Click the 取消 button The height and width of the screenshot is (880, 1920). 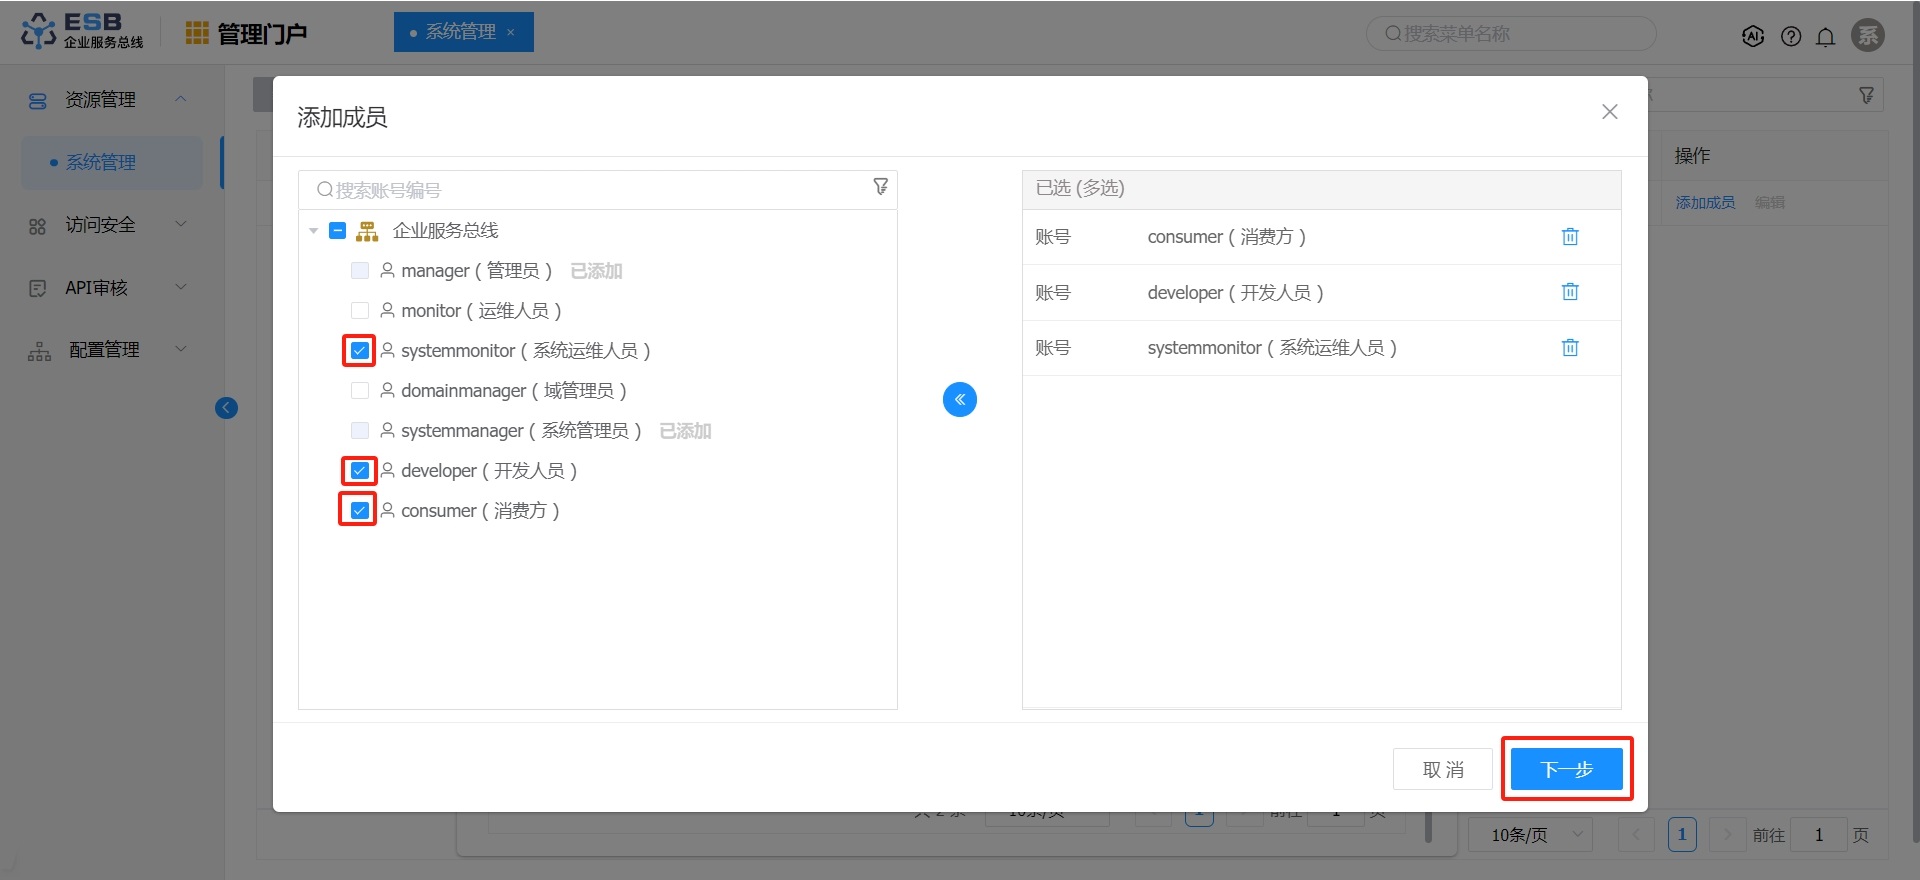(1443, 769)
